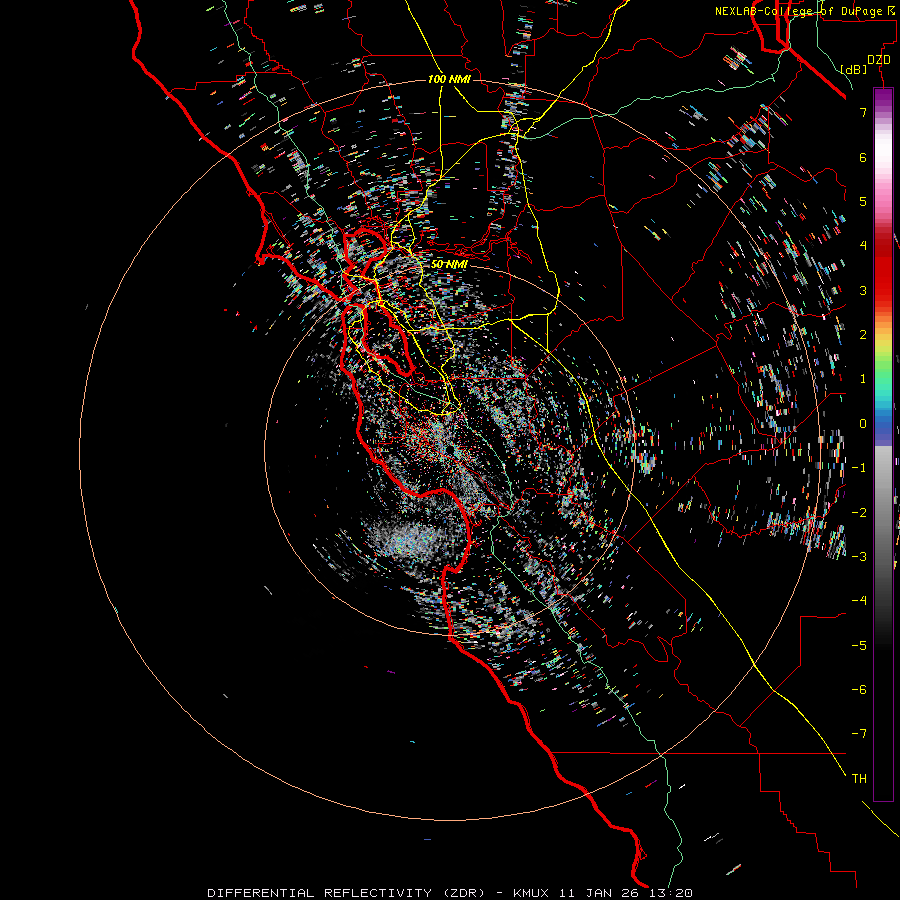900x900 pixels.
Task: Click the "4" value on the dB scale
Action: tap(863, 246)
